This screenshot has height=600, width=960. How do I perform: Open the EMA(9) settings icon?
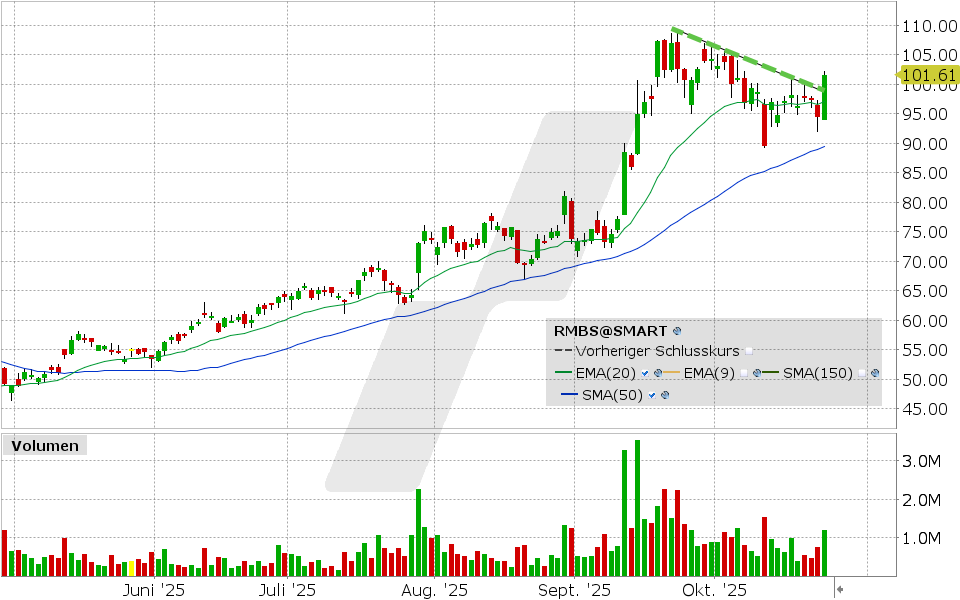coord(759,373)
